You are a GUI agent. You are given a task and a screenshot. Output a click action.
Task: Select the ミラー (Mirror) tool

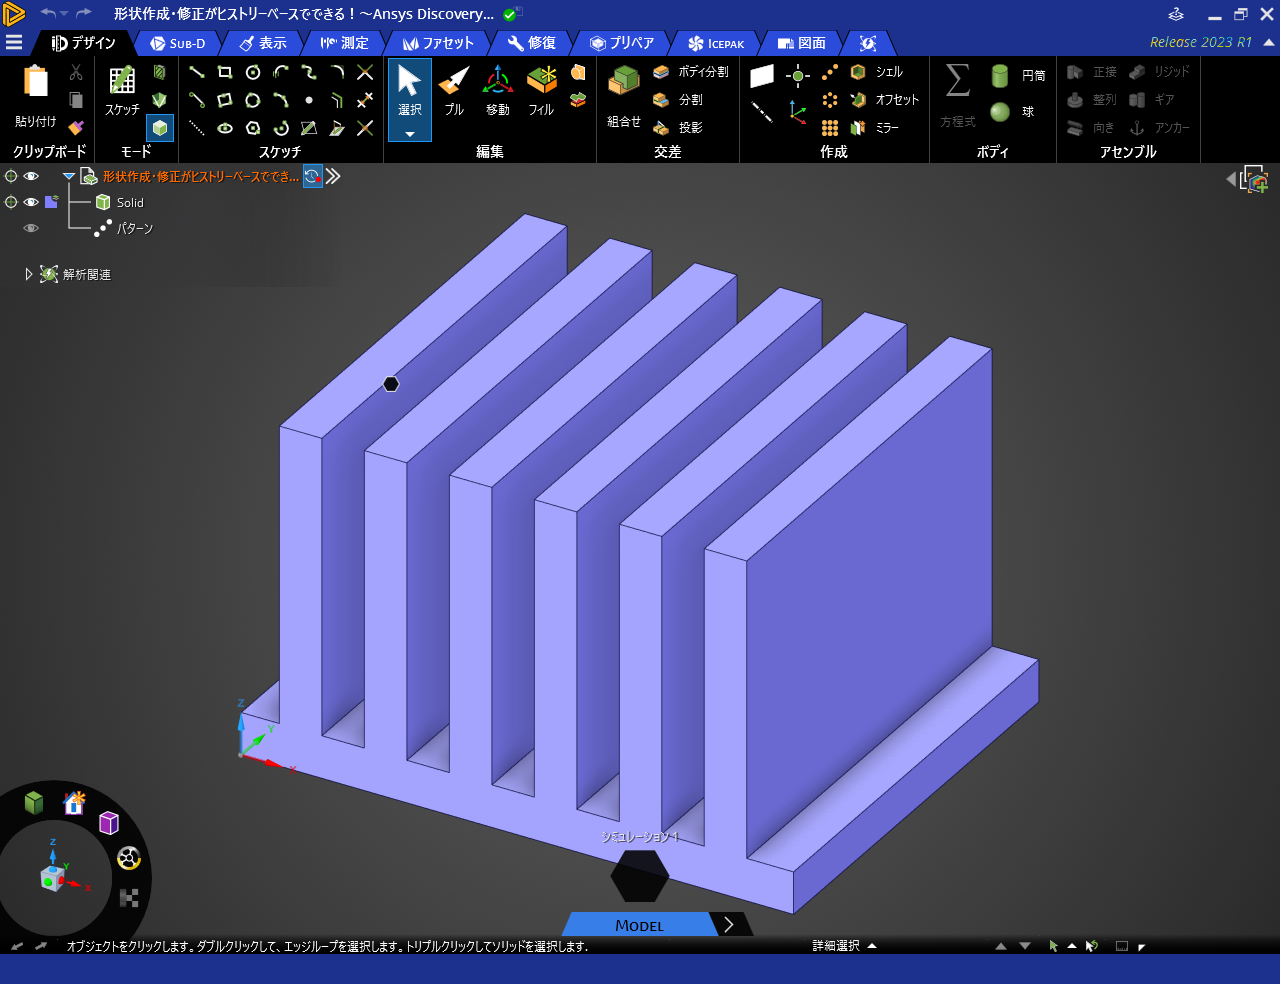(874, 128)
